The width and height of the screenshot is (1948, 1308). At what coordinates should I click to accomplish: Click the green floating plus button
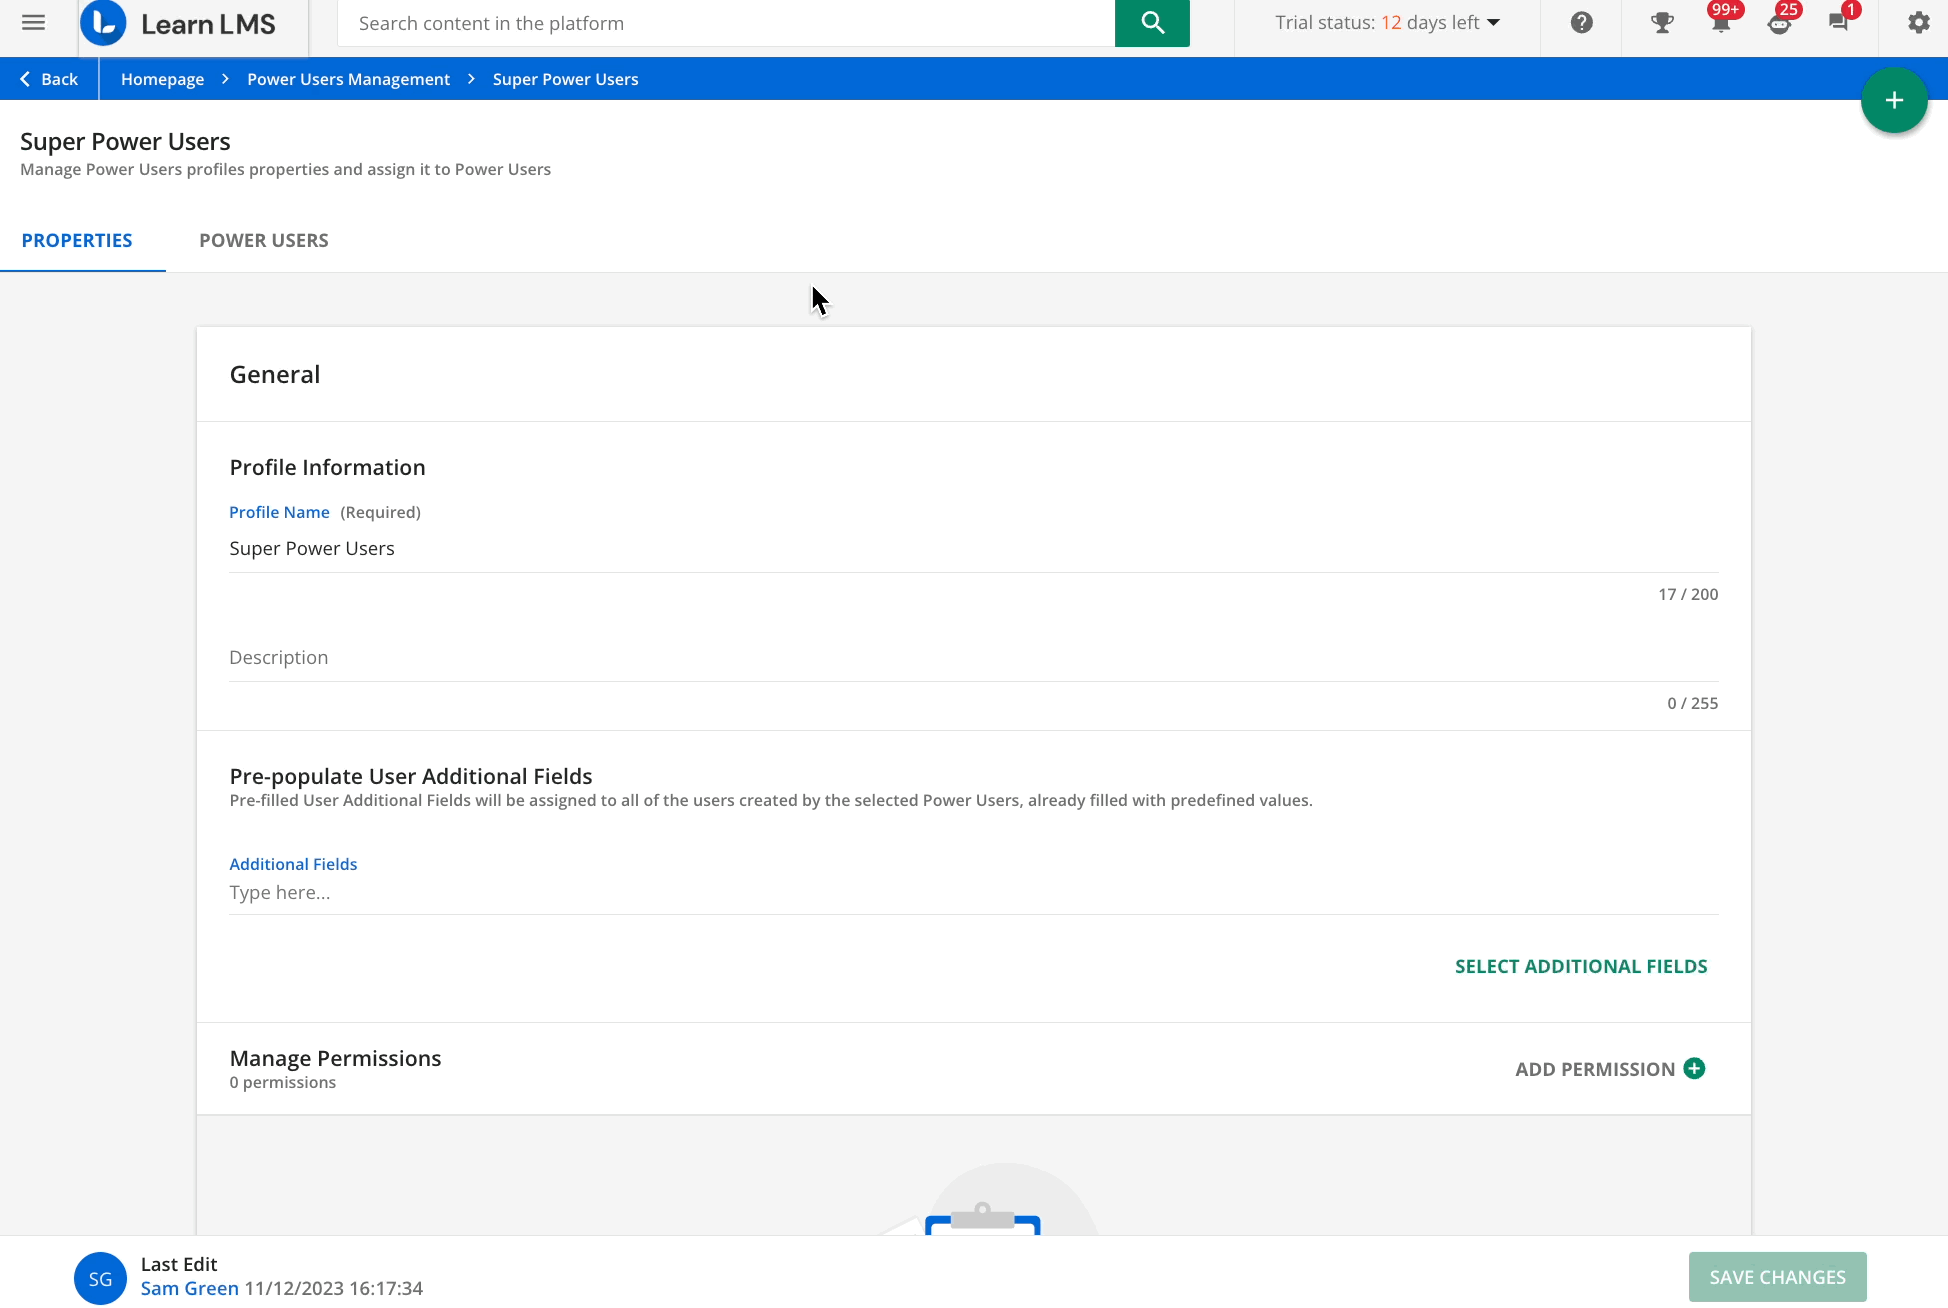pyautogui.click(x=1893, y=100)
